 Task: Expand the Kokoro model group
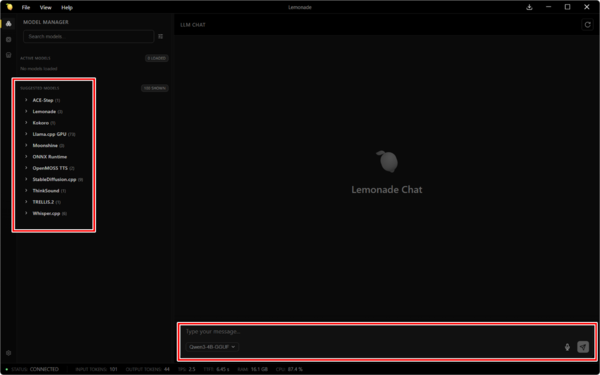40,123
